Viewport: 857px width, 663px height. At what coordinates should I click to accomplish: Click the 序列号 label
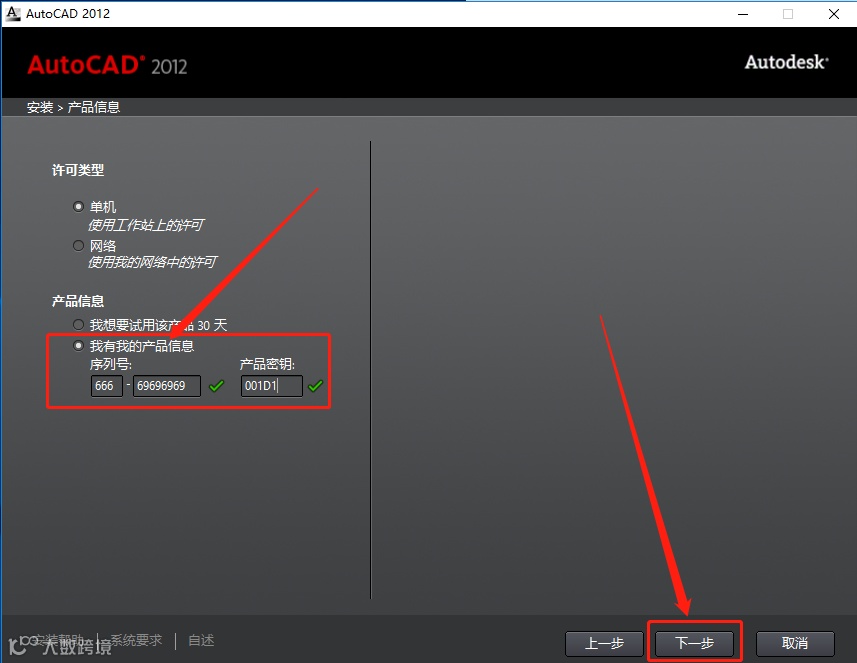[x=111, y=364]
